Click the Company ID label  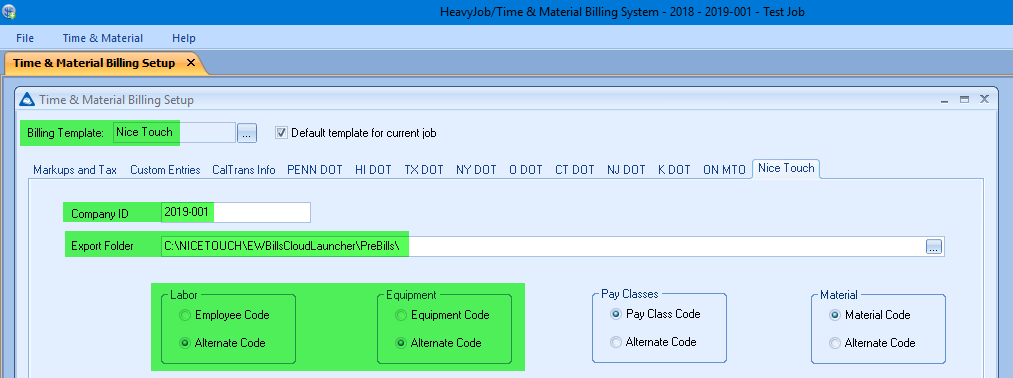click(100, 213)
